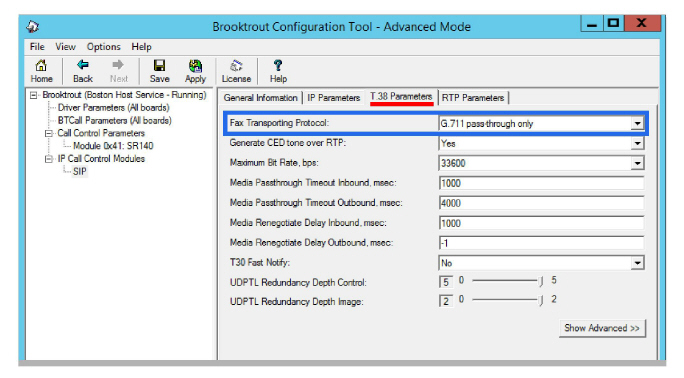
Task: Select BTCall Parameters (All boards) in the tree
Action: click(x=114, y=120)
